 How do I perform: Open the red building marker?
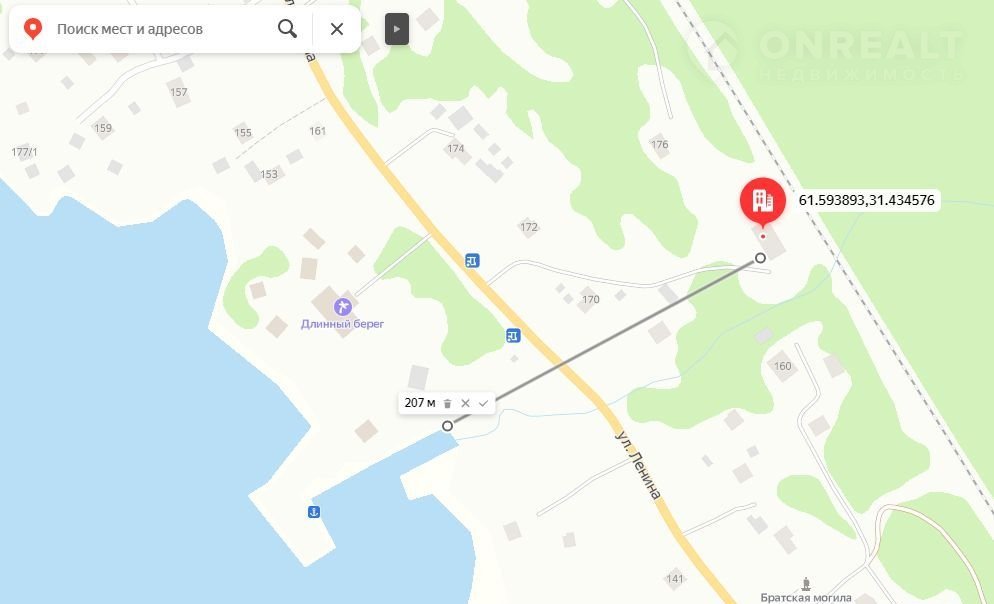pos(763,202)
